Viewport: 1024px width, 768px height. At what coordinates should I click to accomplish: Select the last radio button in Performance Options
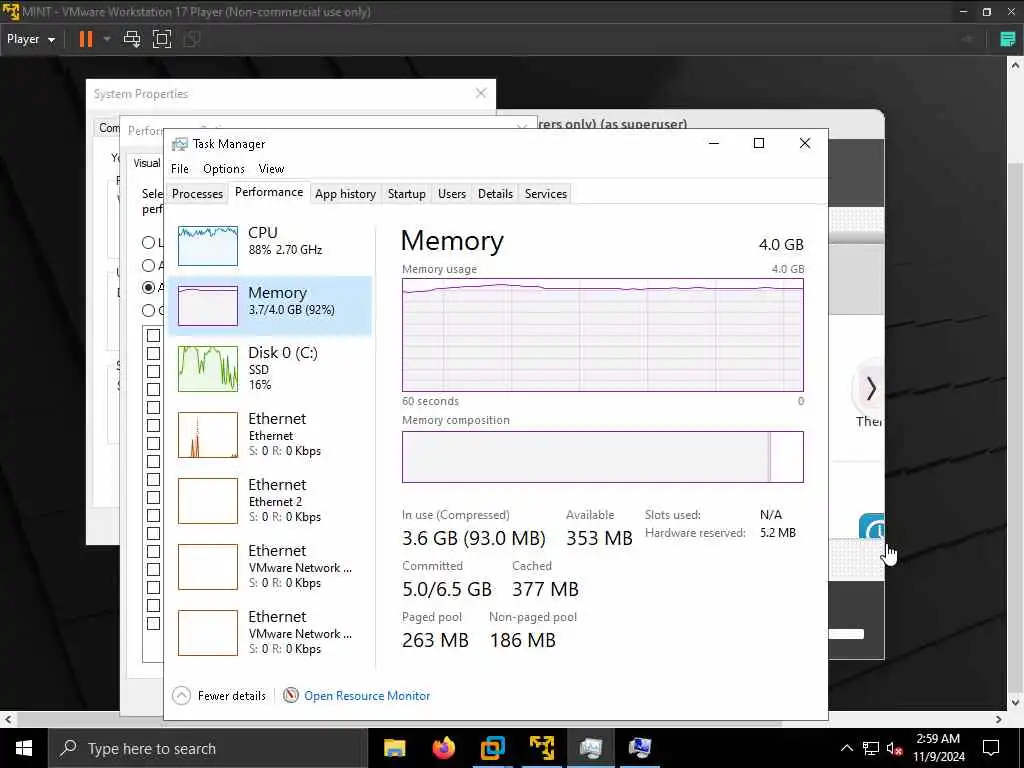point(149,310)
